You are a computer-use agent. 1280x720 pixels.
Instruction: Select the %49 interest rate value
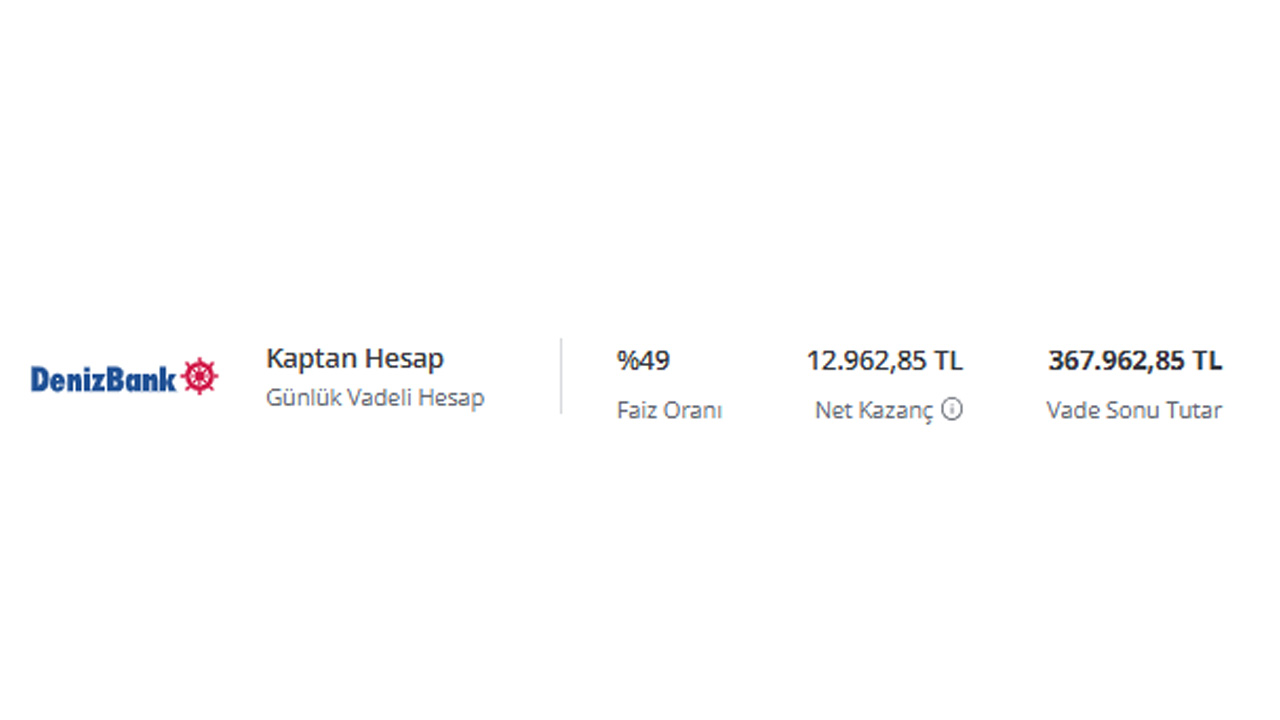click(x=643, y=360)
